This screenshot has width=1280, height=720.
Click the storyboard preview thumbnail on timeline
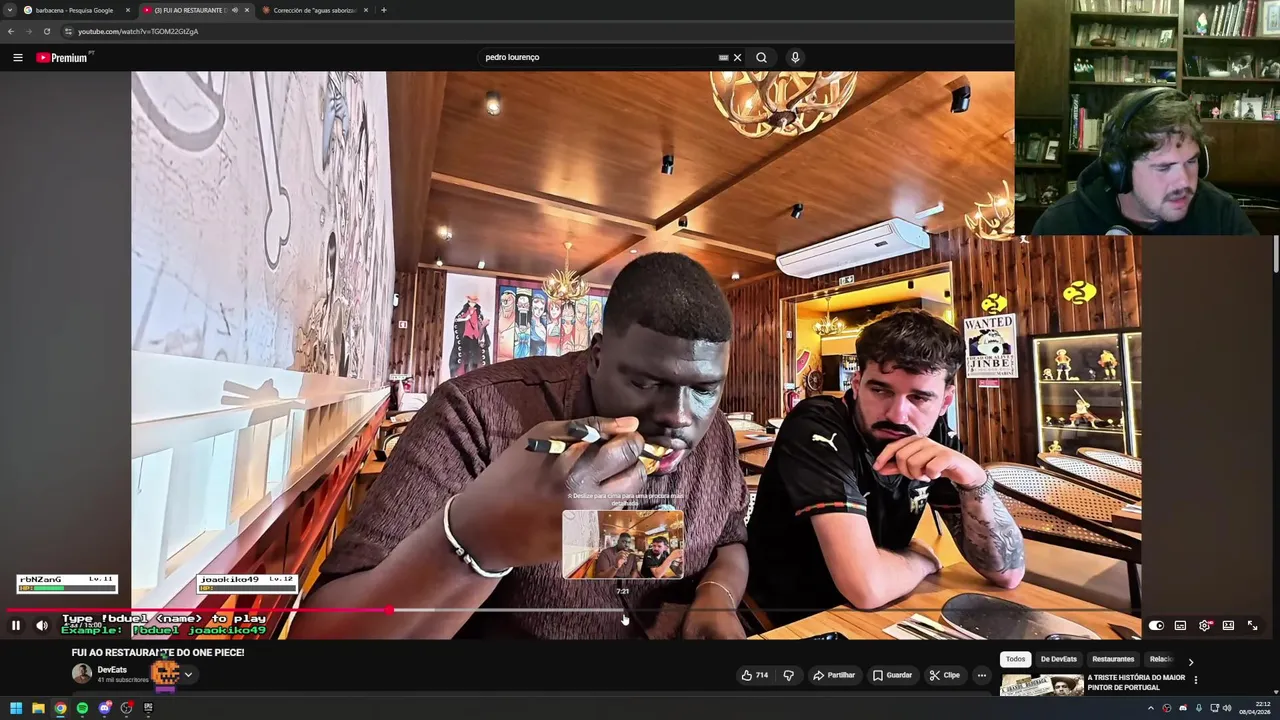point(623,545)
